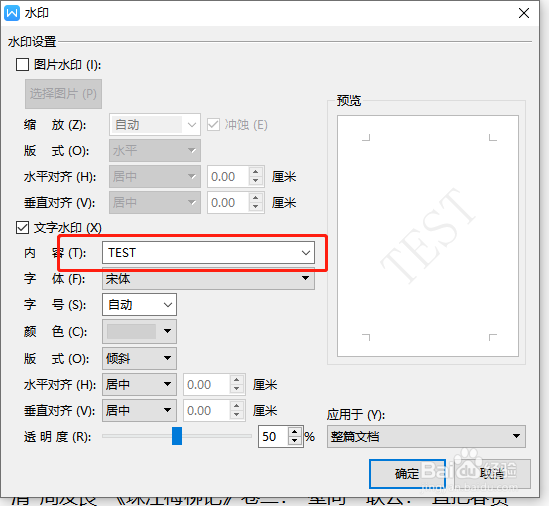Open picture watermark 水平对齐 dropdown
The height and width of the screenshot is (506, 549).
point(155,176)
